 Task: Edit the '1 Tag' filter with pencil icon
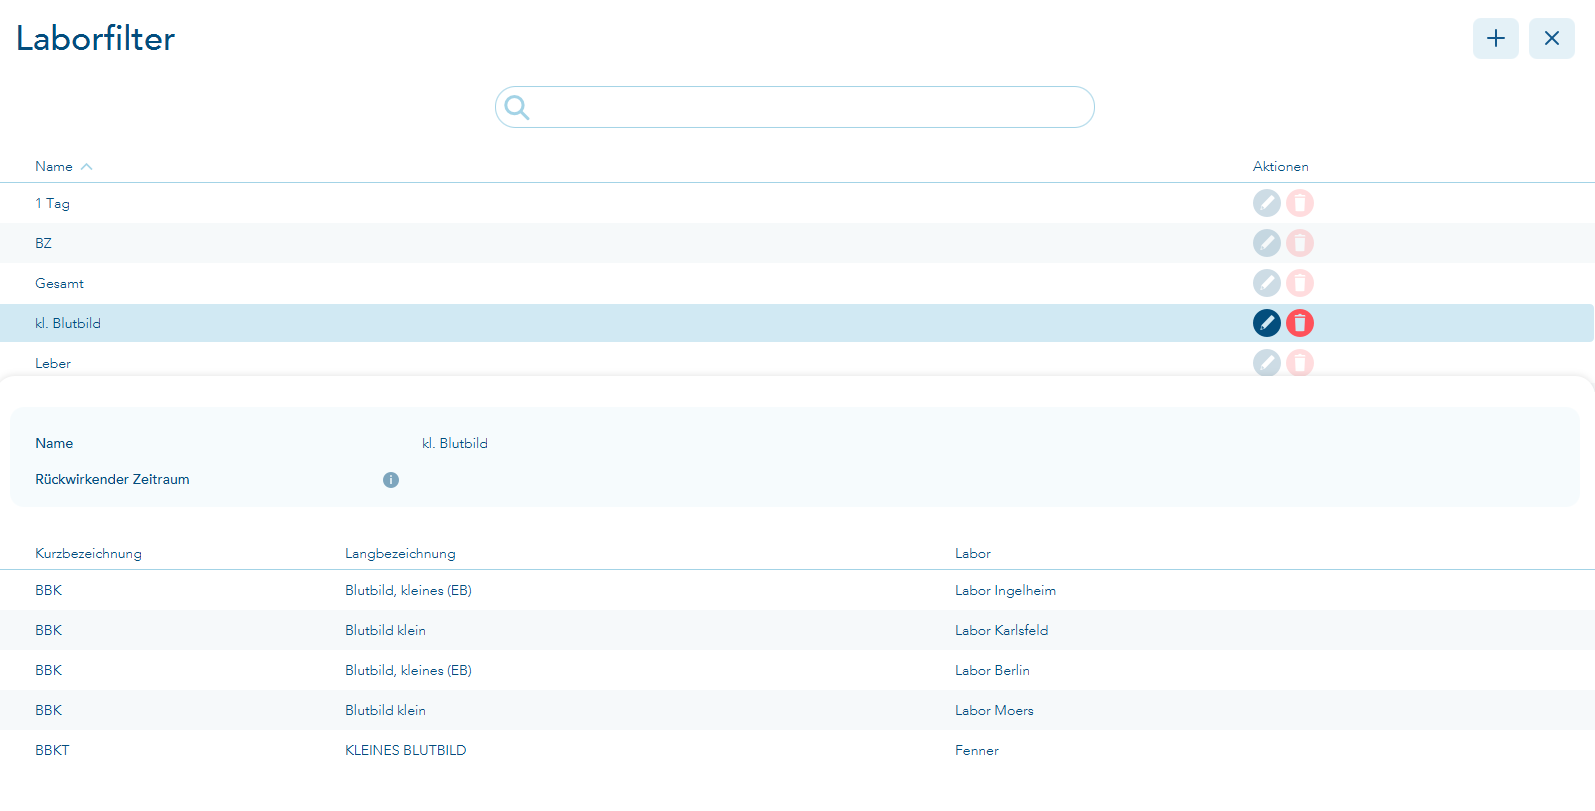[1266, 203]
